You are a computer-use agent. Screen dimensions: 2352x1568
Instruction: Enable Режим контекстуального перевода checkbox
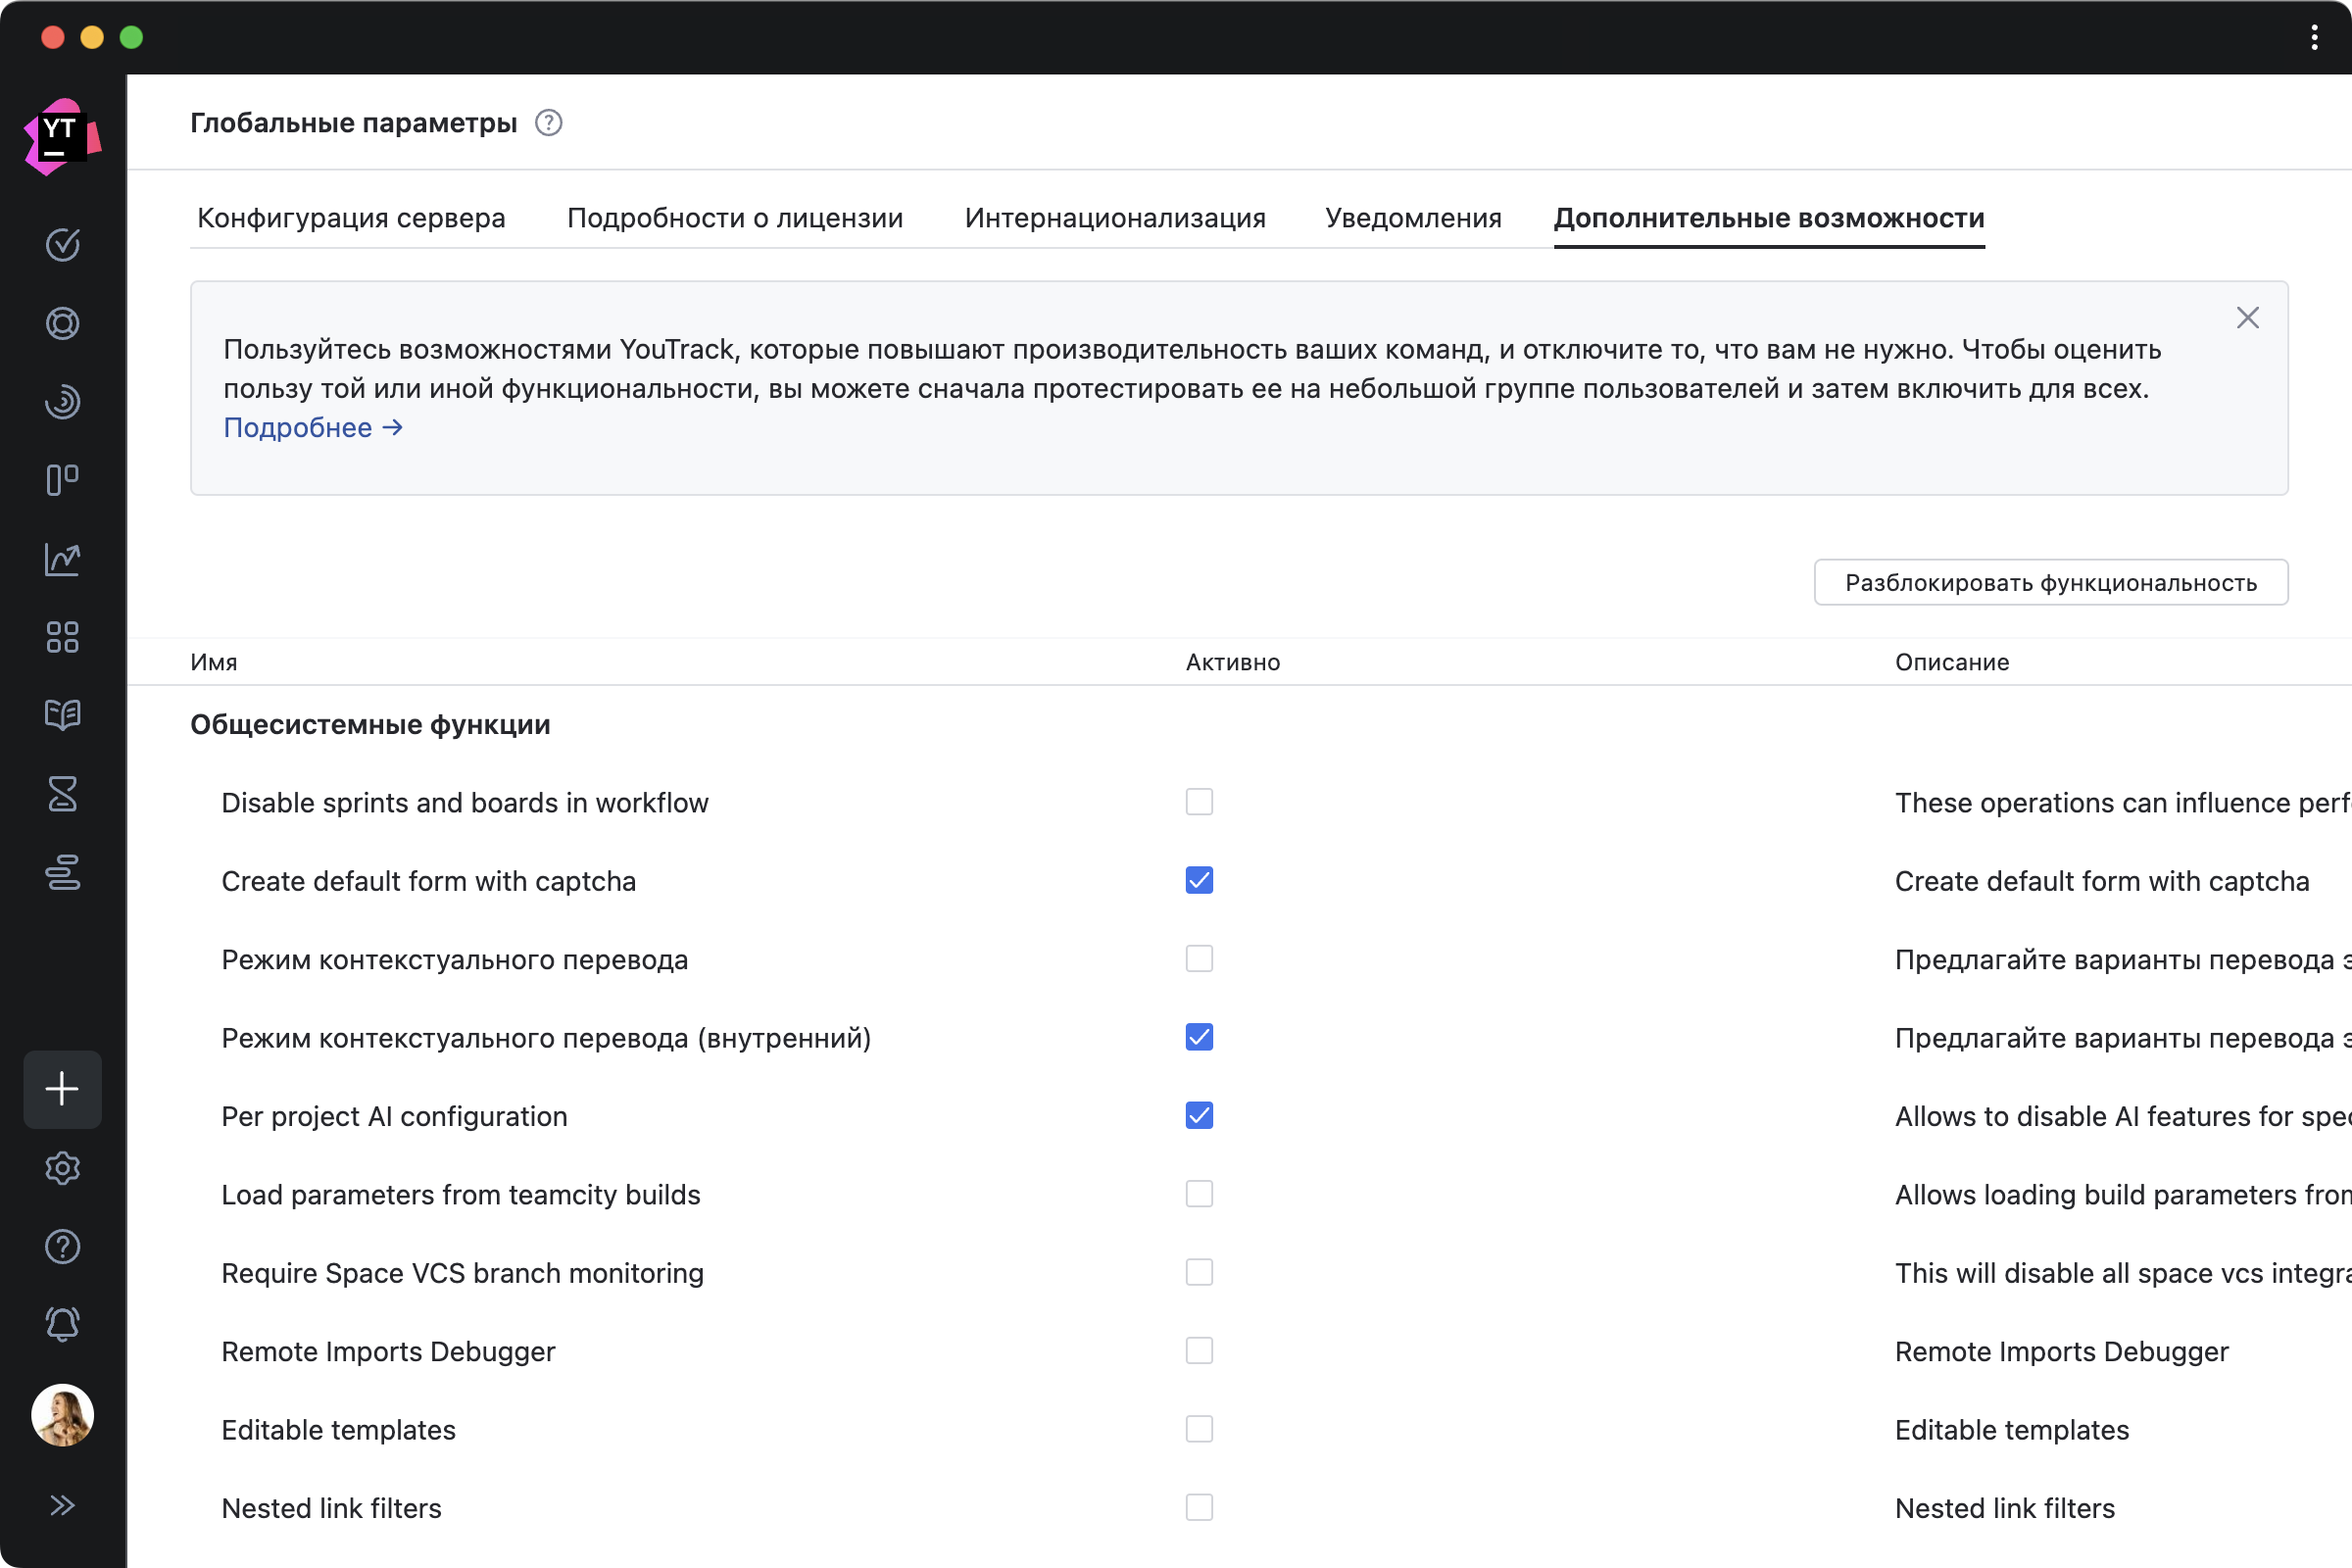pyautogui.click(x=1199, y=959)
